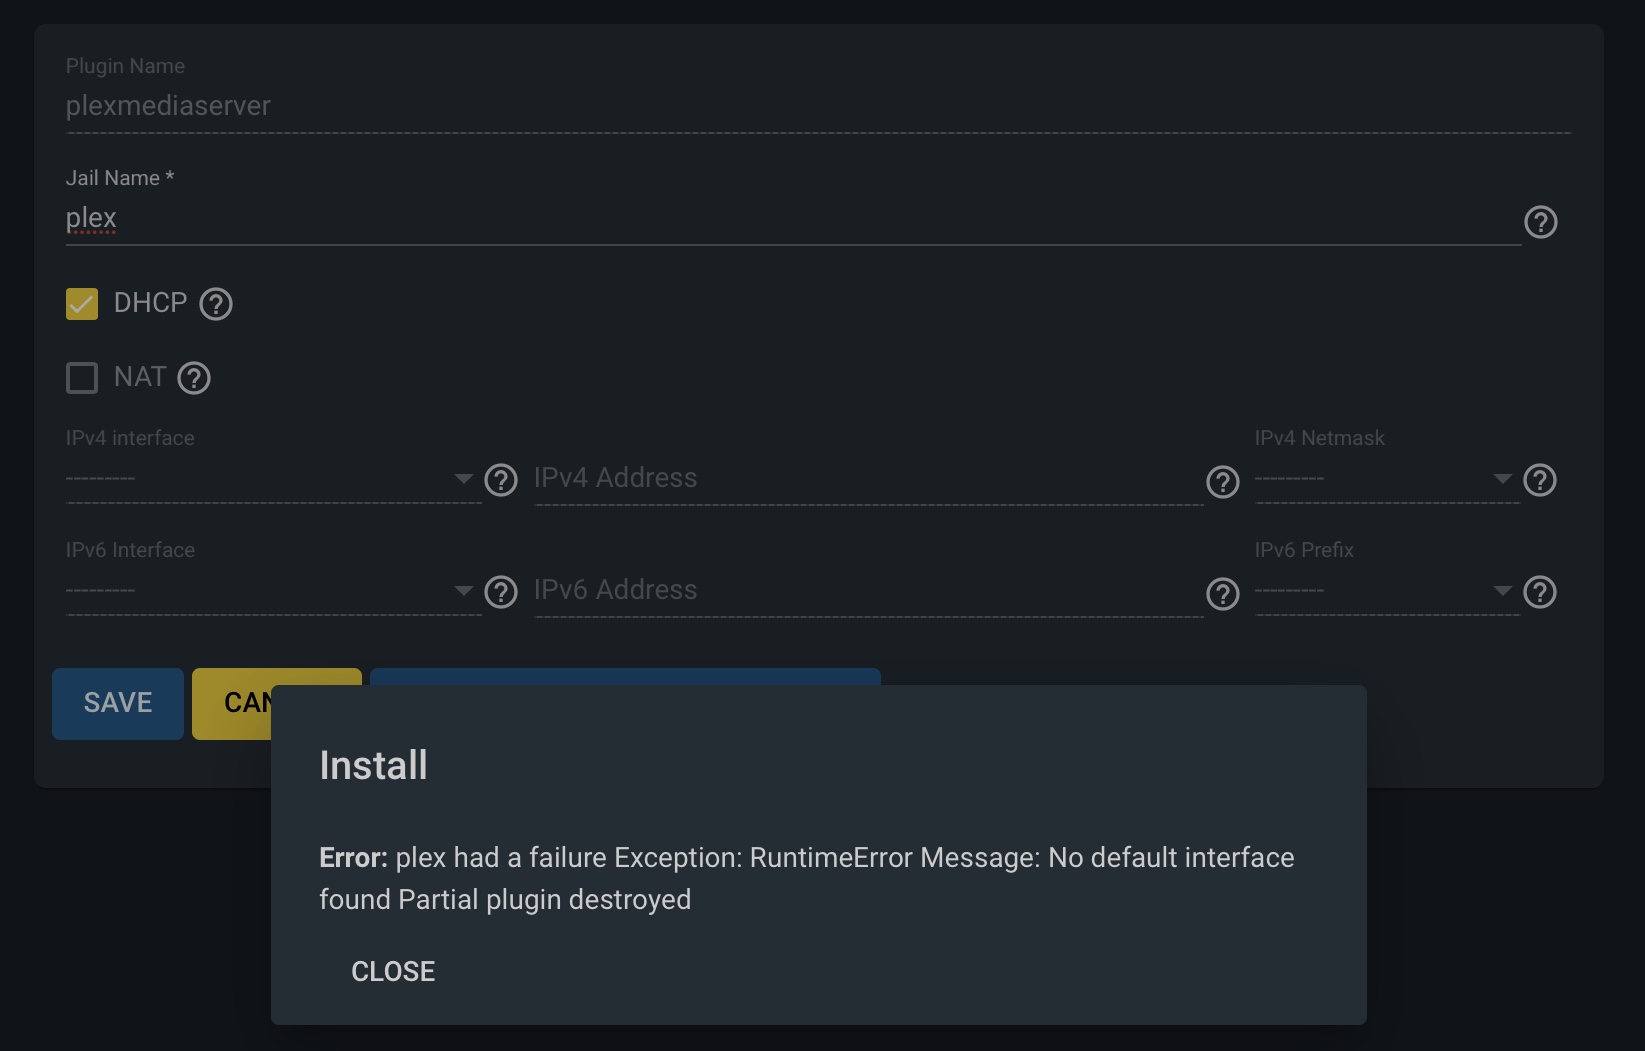
Task: Click the IPv4 Address input field
Action: point(868,479)
